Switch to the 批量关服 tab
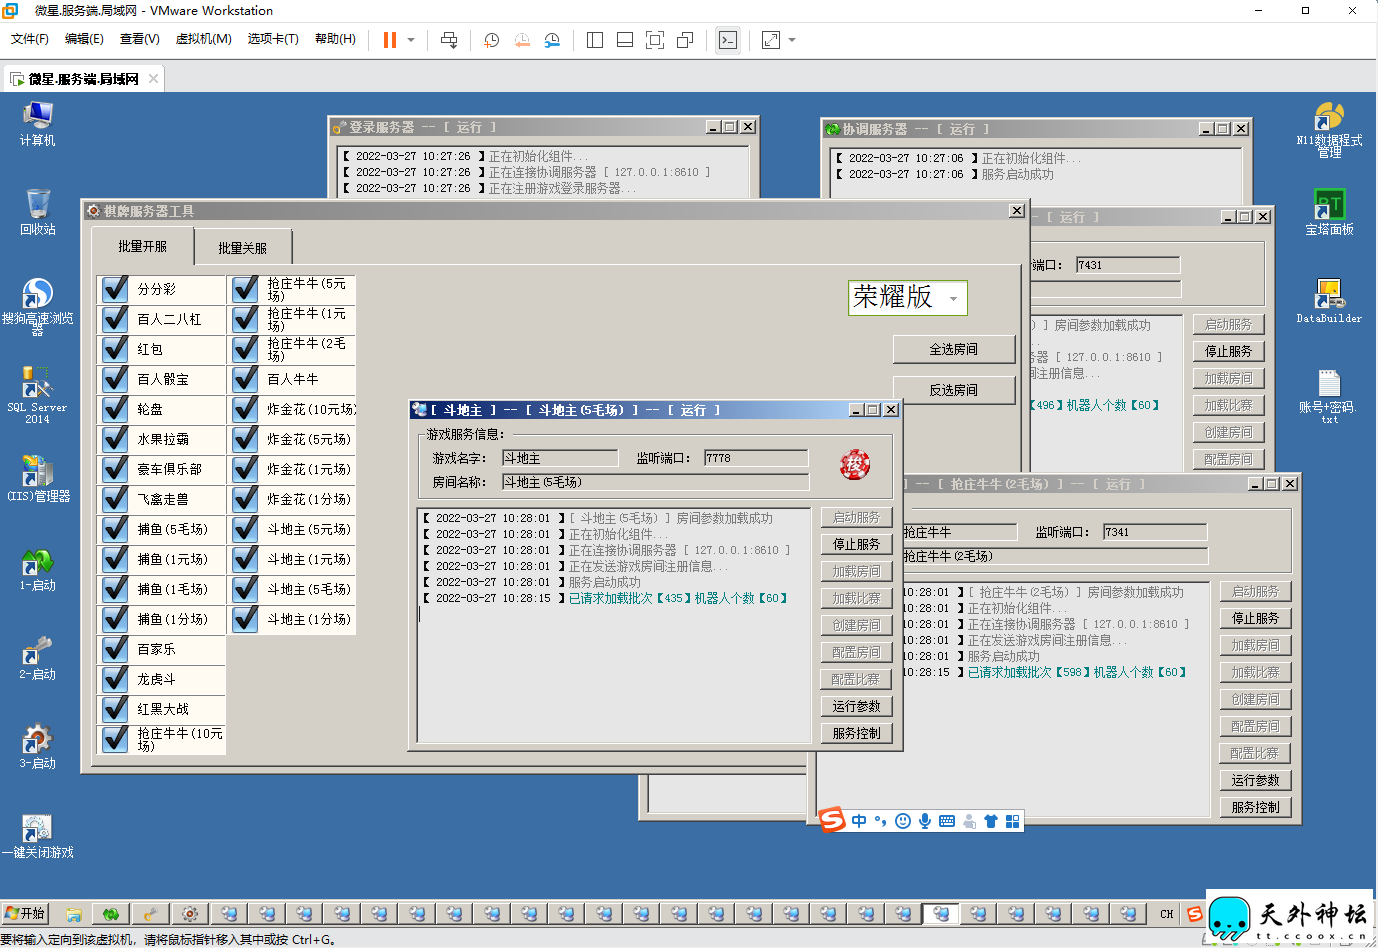Image resolution: width=1378 pixels, height=948 pixels. (242, 248)
